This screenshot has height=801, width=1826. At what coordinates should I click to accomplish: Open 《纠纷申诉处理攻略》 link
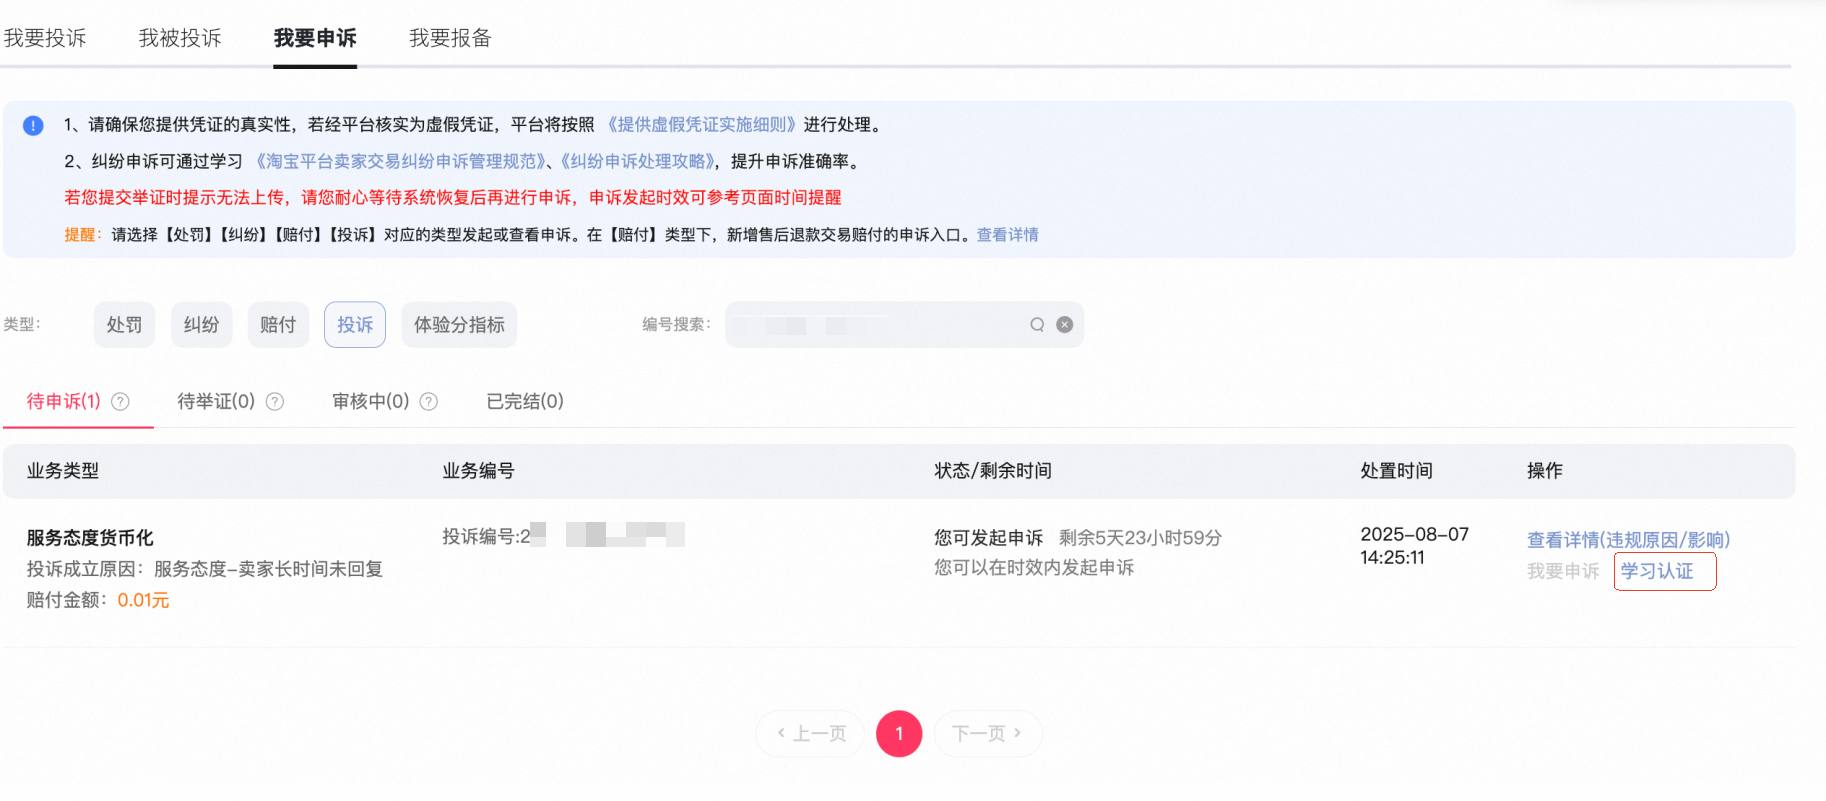tap(638, 161)
